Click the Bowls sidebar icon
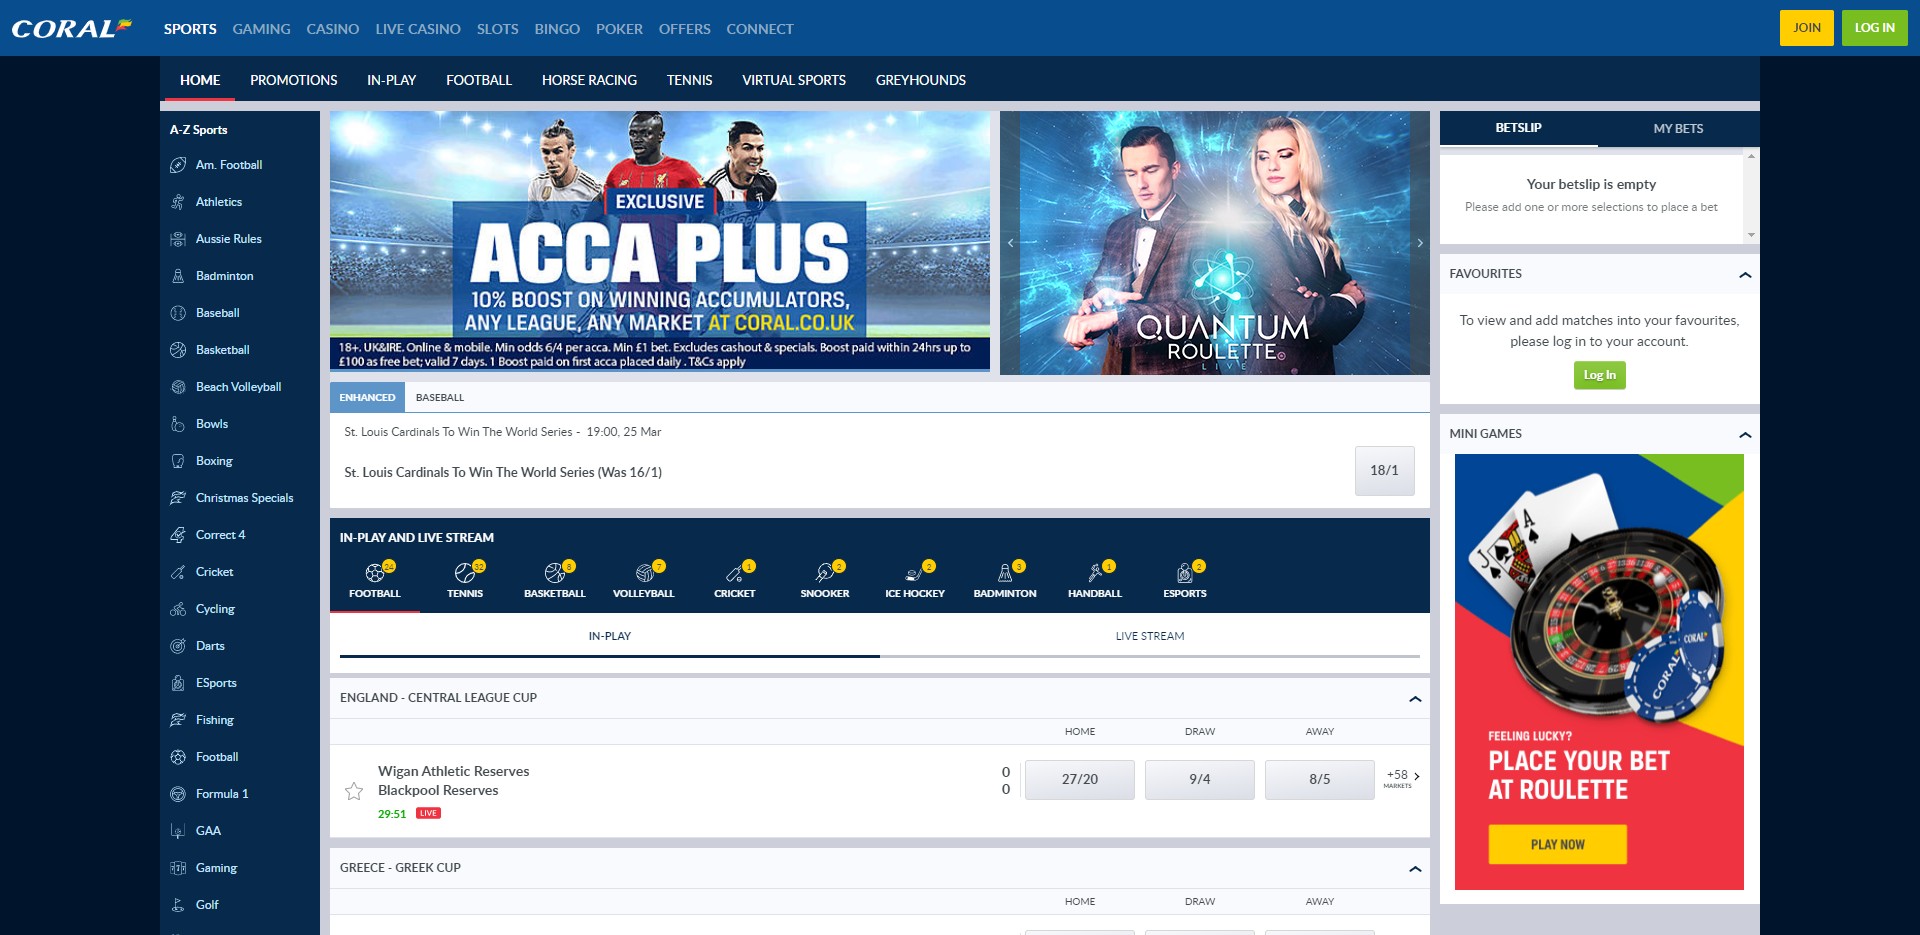Image resolution: width=1920 pixels, height=935 pixels. [x=178, y=424]
